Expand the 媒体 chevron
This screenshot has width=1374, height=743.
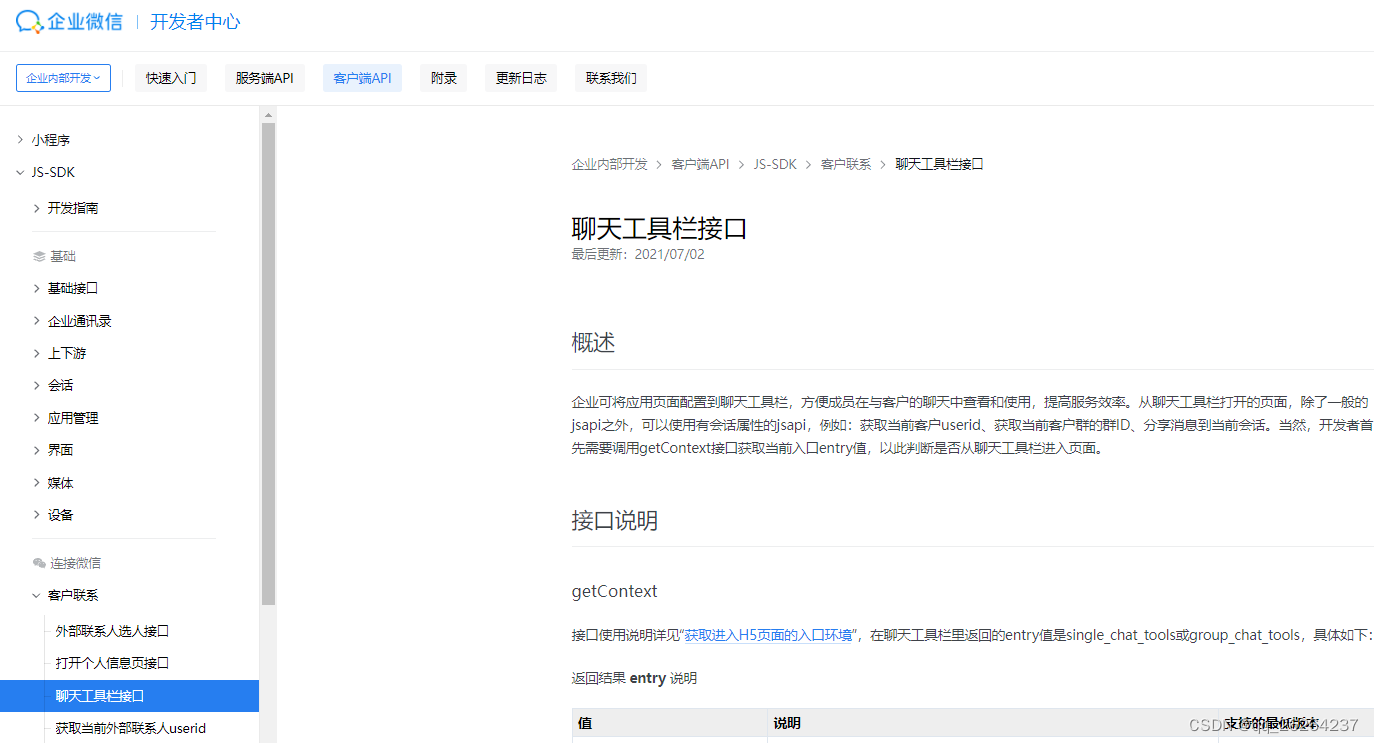(37, 483)
